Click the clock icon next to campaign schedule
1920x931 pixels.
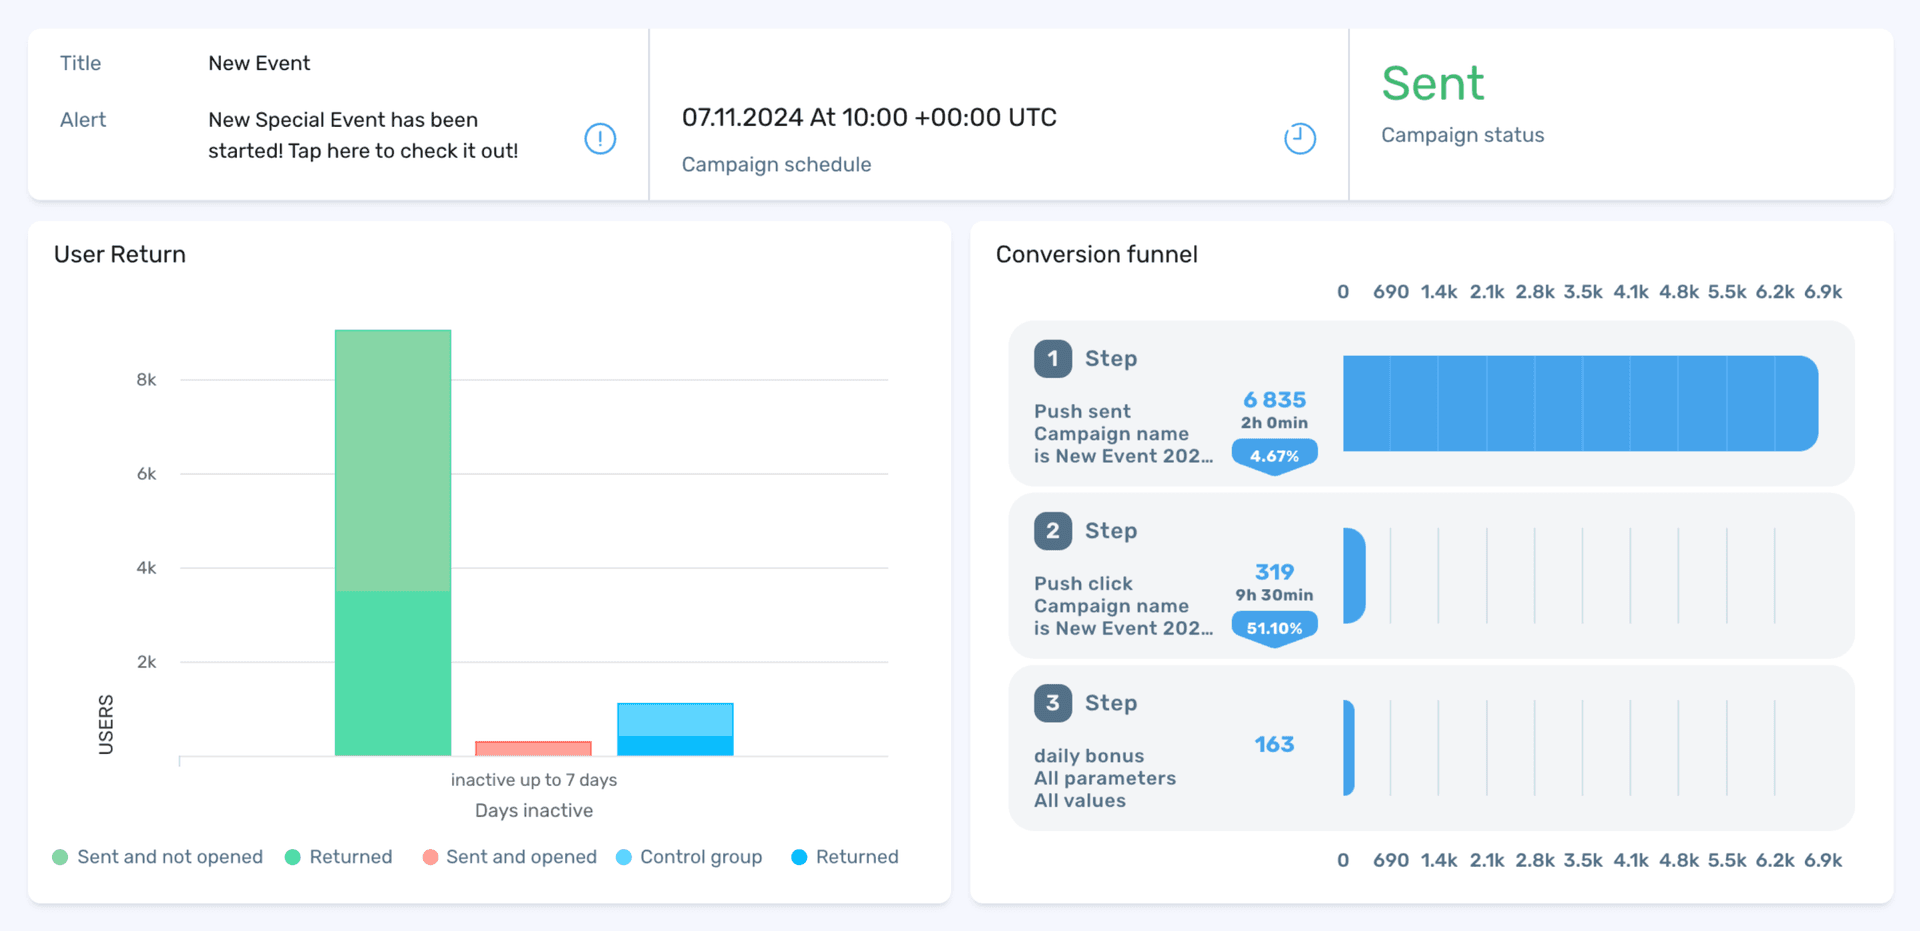[x=1299, y=139]
